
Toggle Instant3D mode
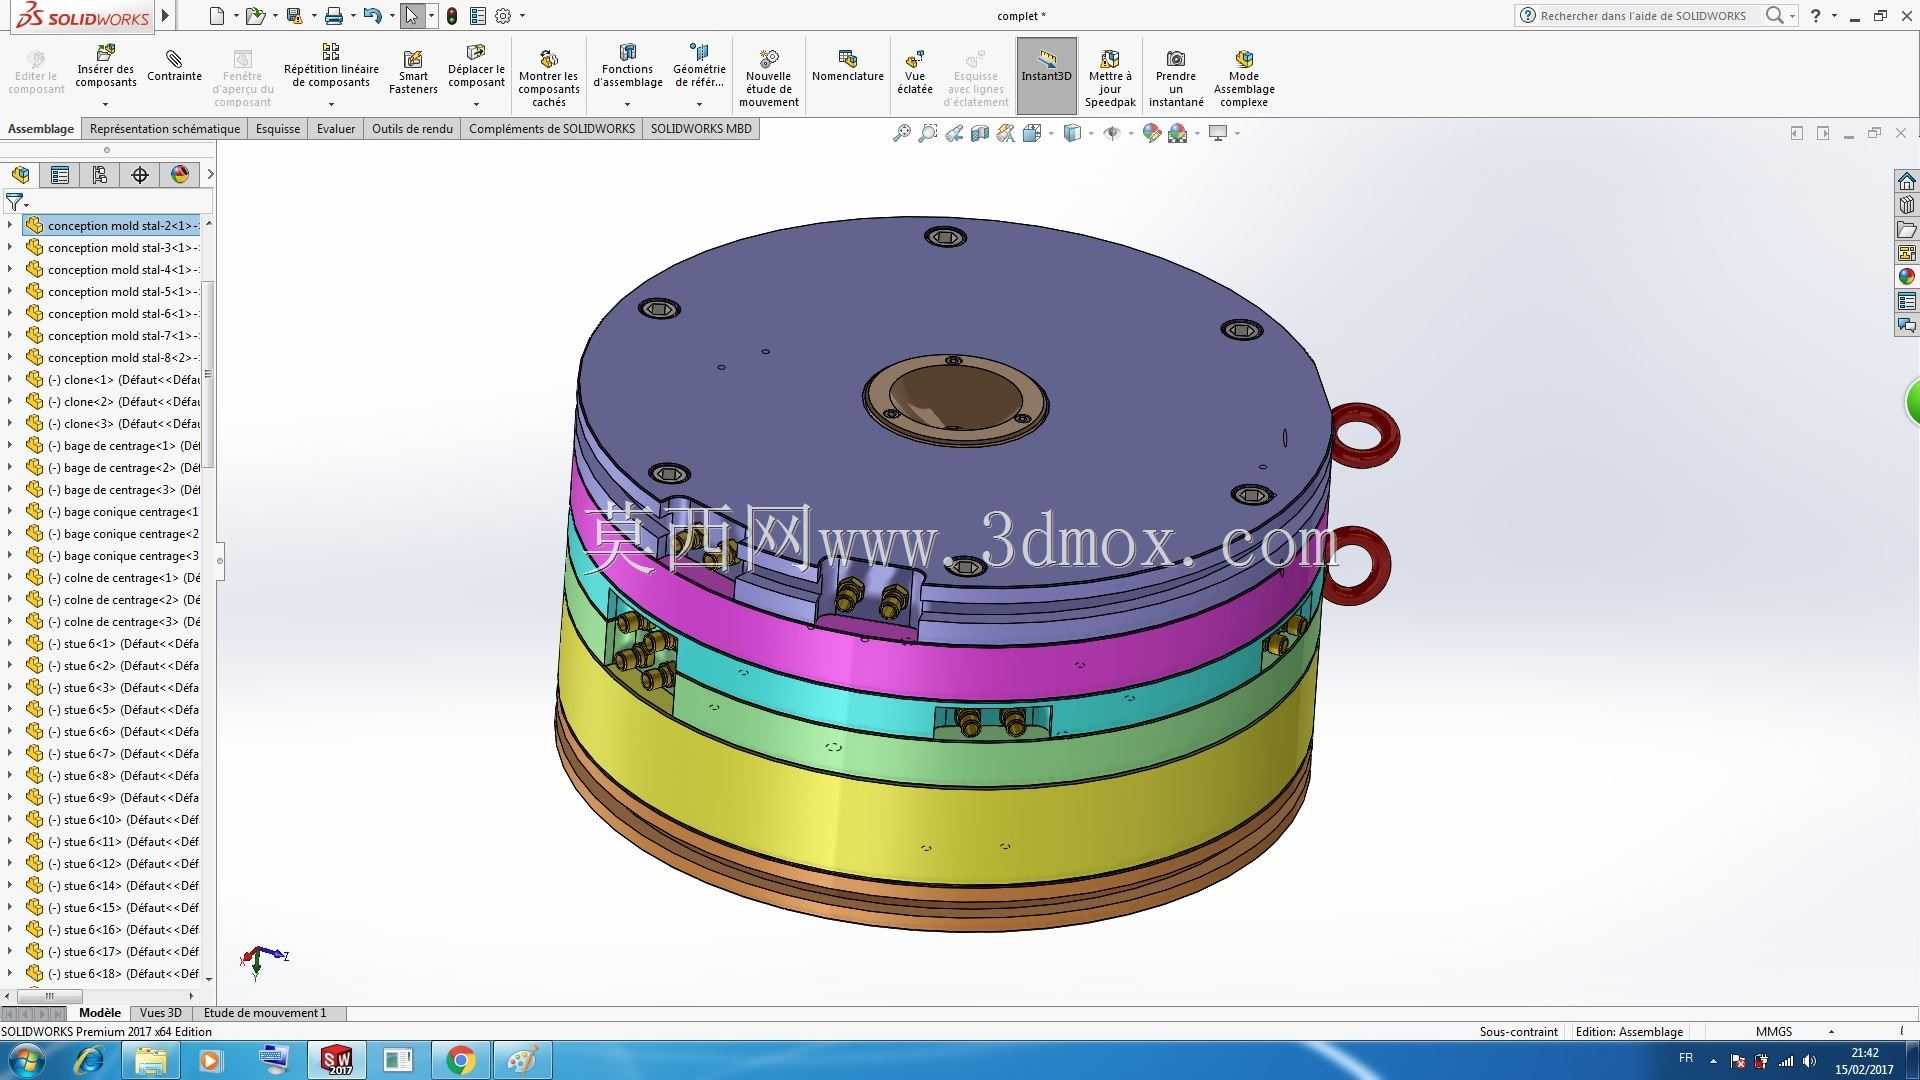coord(1046,75)
